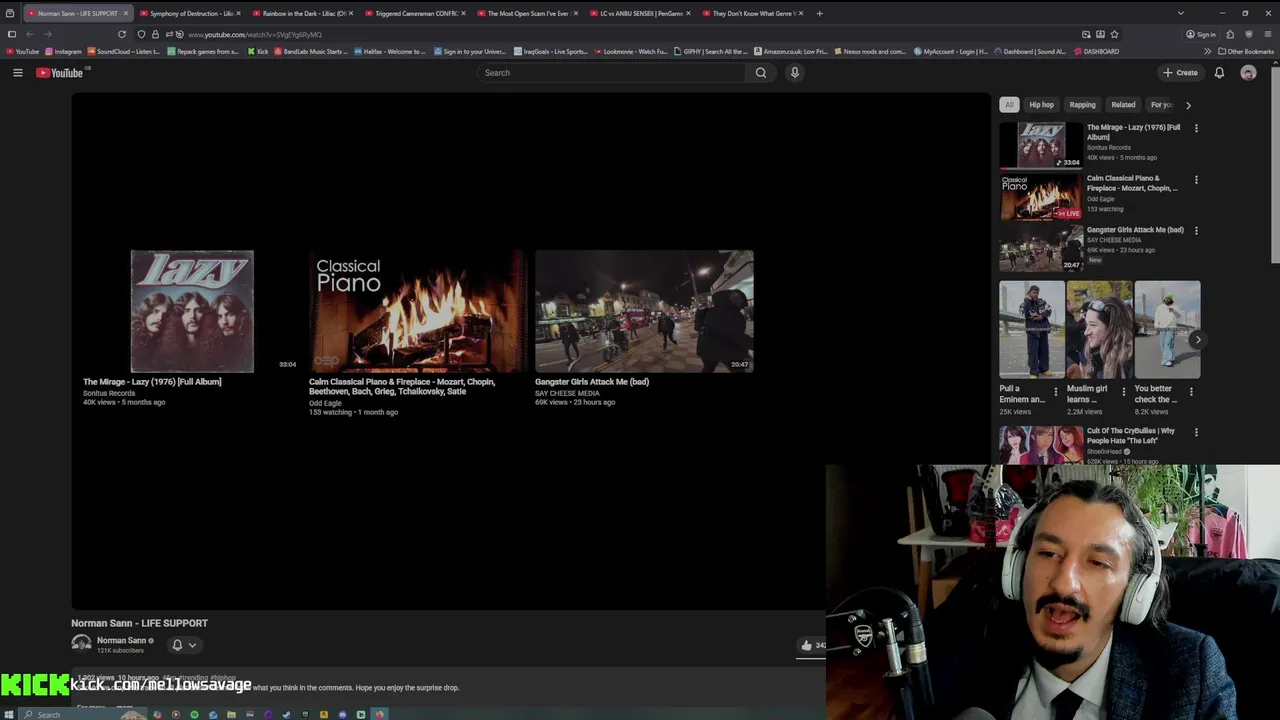Open the browser tab list dropdown
This screenshot has height=720, width=1280.
click(1180, 13)
